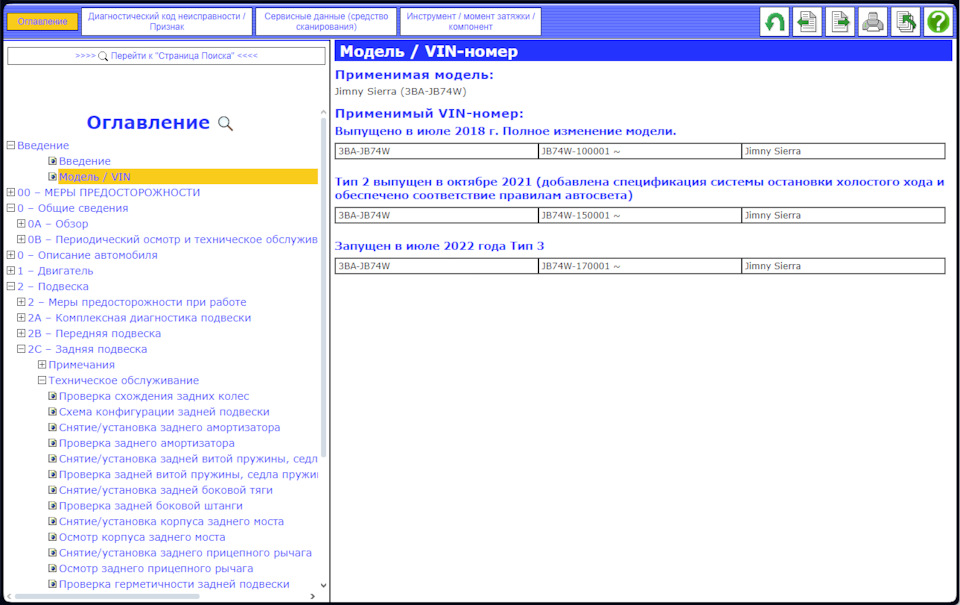Go to Страница Поиска search link
This screenshot has height=605, width=960.
point(167,56)
